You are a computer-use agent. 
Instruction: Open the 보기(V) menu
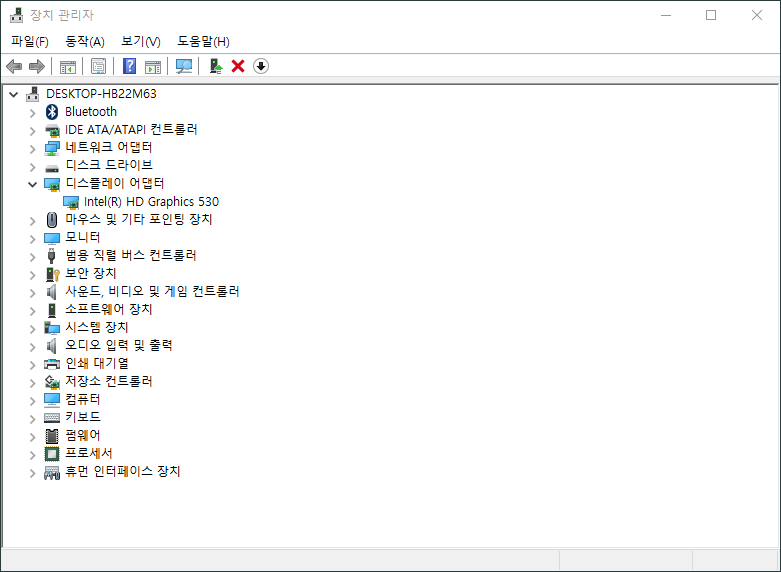(141, 41)
